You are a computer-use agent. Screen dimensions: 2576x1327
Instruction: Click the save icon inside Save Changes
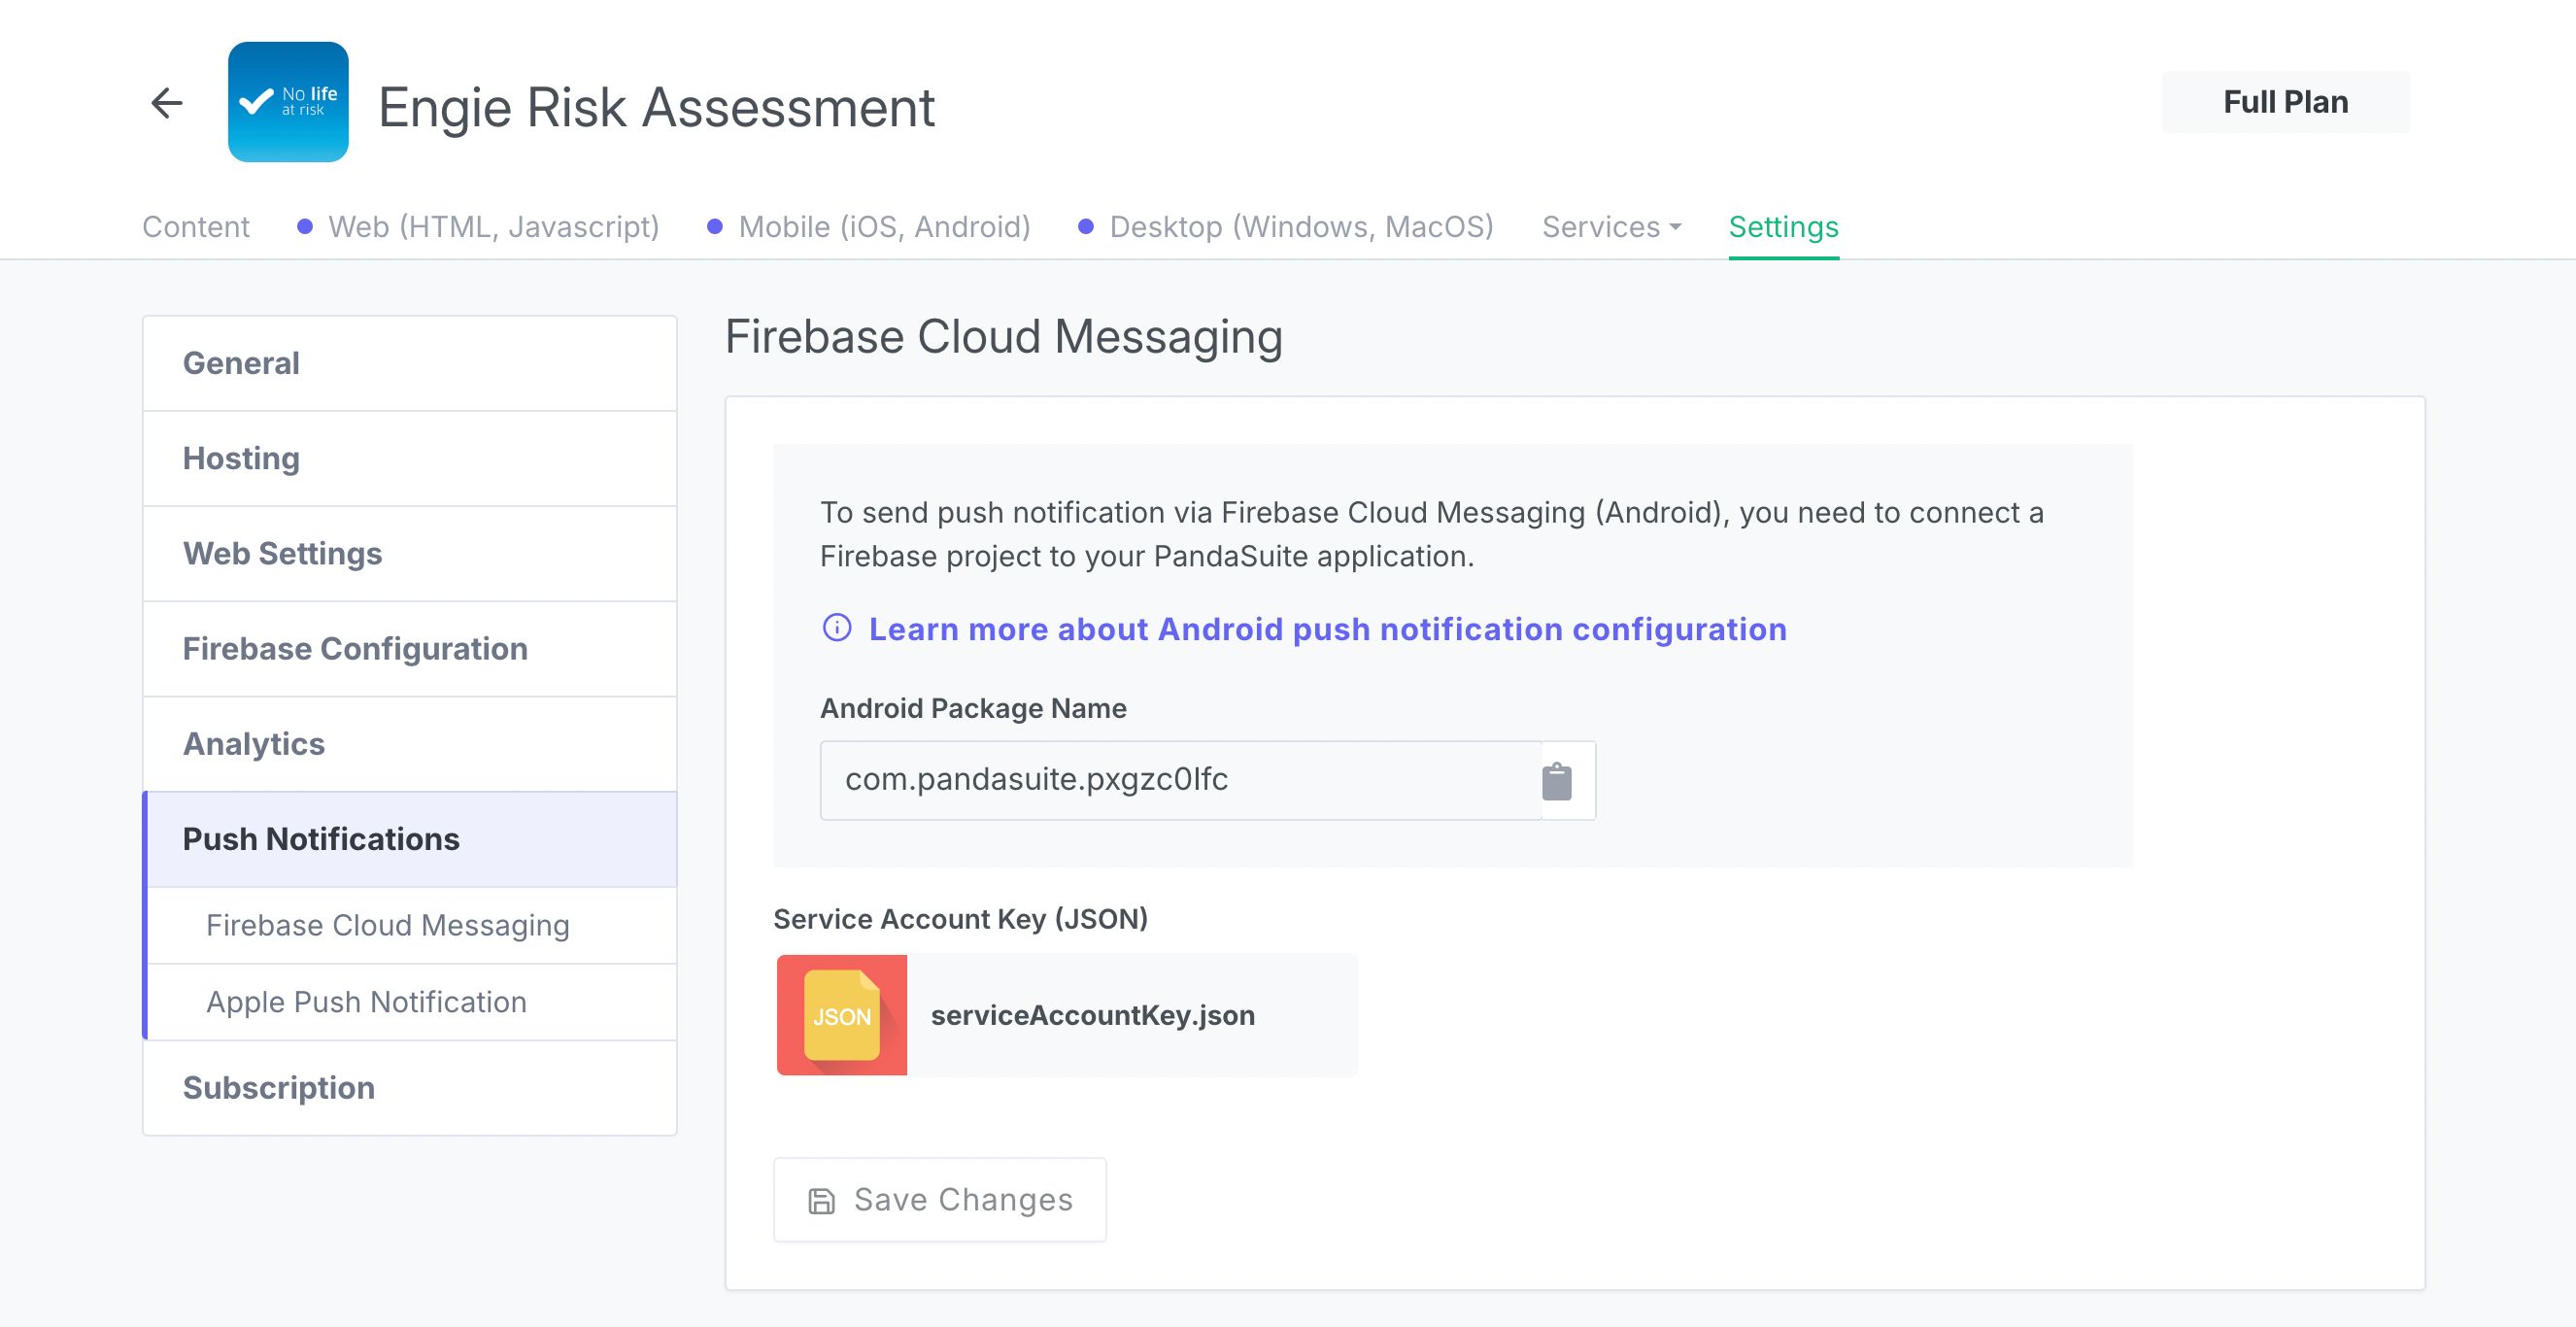[x=820, y=1200]
